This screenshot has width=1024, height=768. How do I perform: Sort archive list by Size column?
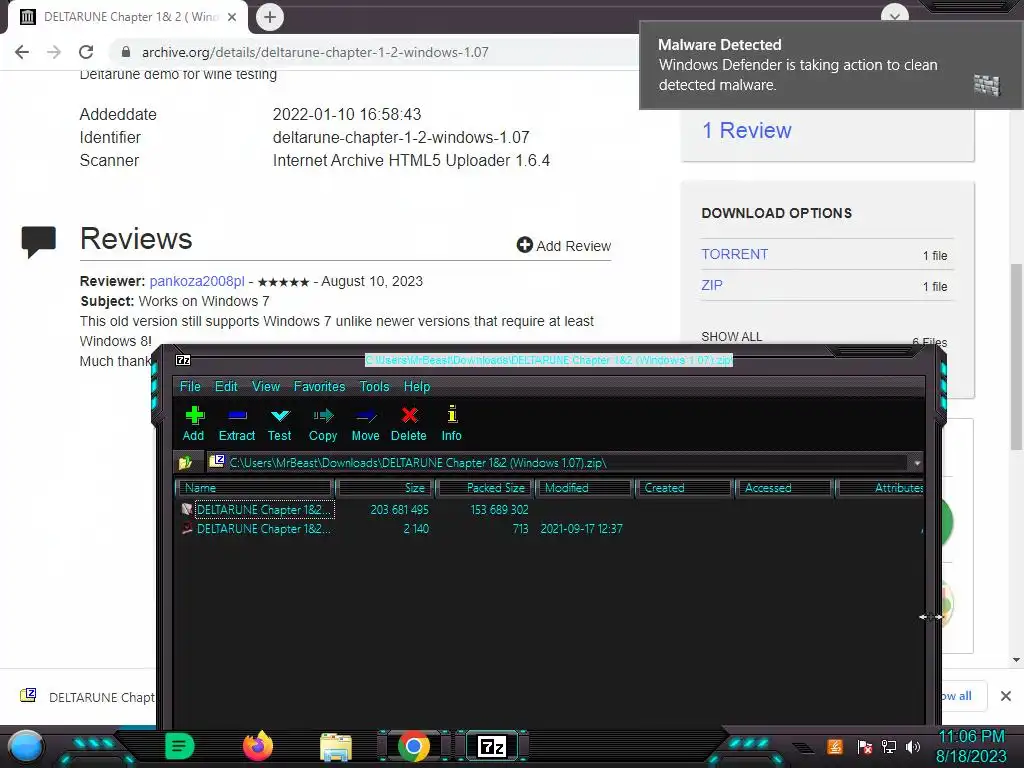385,488
